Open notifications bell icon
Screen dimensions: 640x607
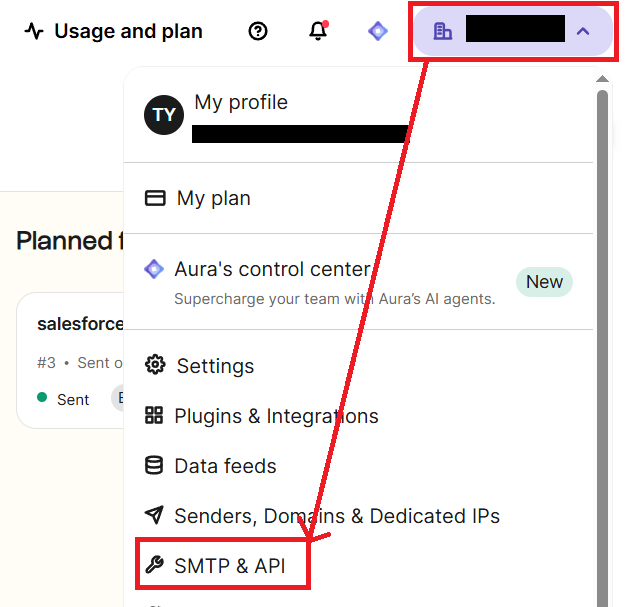318,31
